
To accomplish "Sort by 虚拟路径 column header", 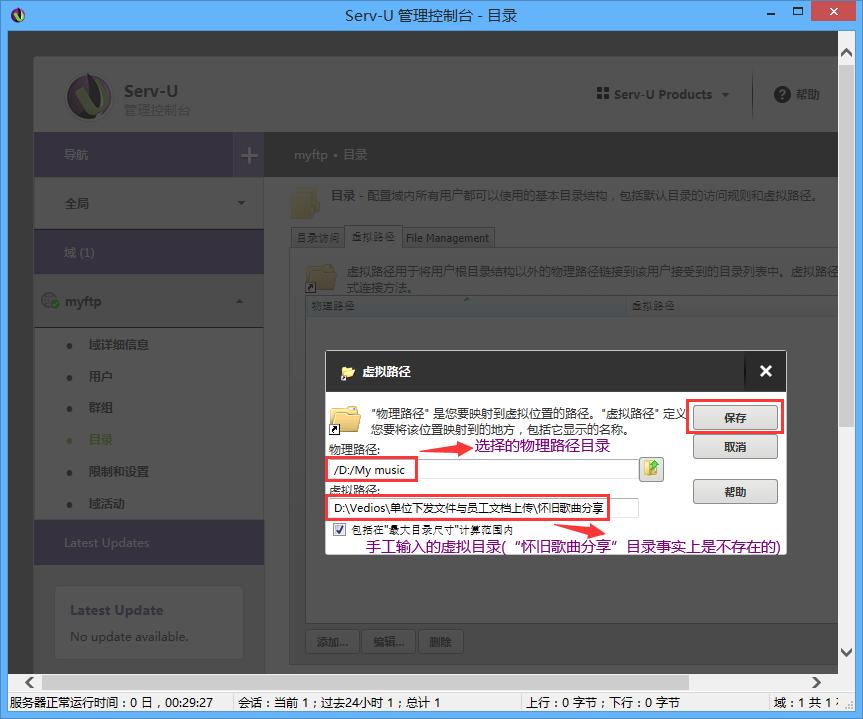I will tap(732, 306).
